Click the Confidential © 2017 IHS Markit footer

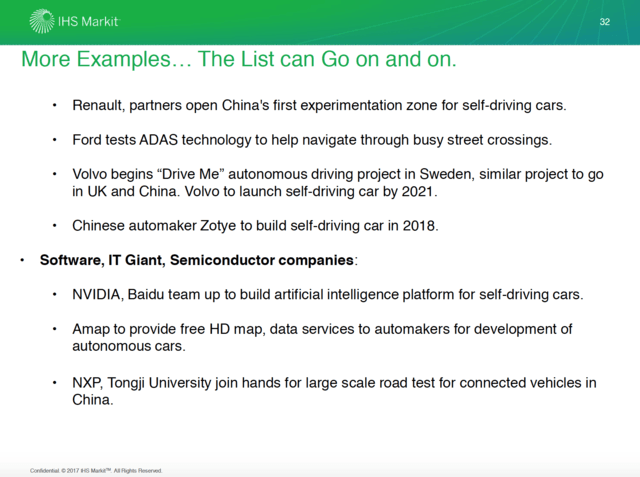point(96,470)
